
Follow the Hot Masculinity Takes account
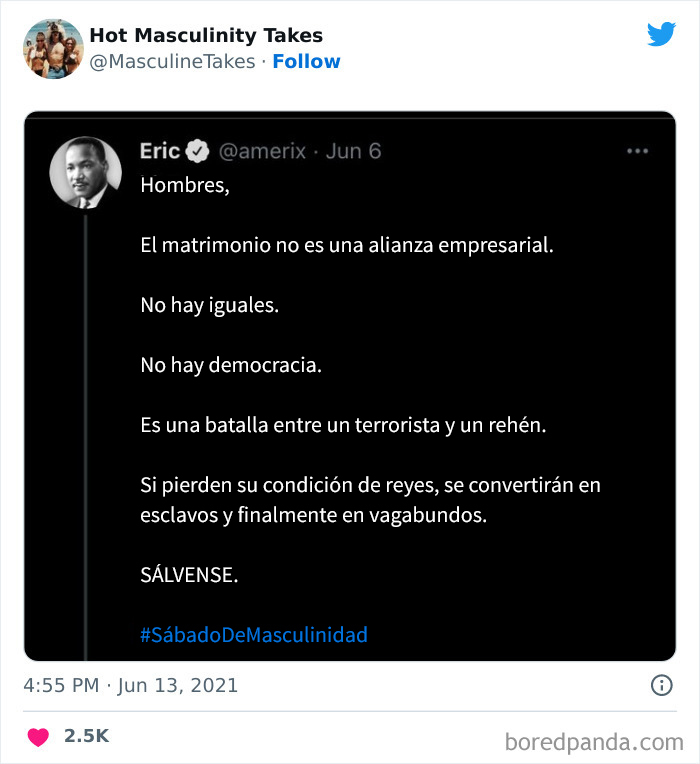point(306,61)
